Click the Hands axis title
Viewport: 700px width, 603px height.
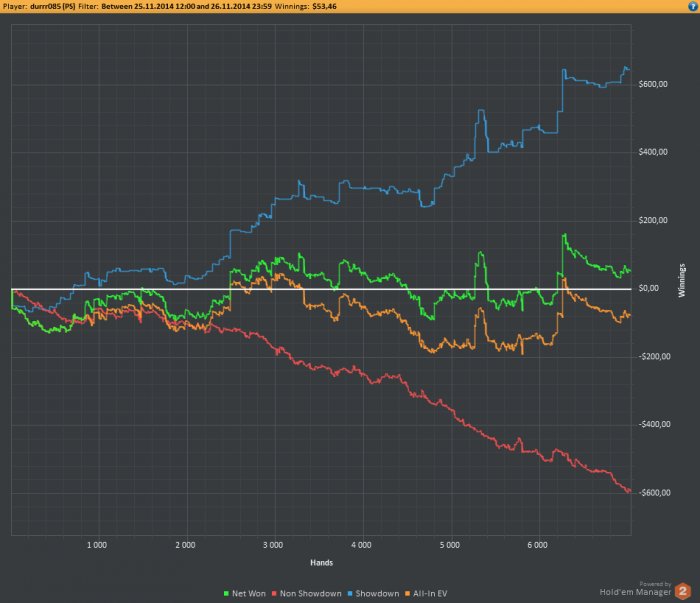pos(321,563)
